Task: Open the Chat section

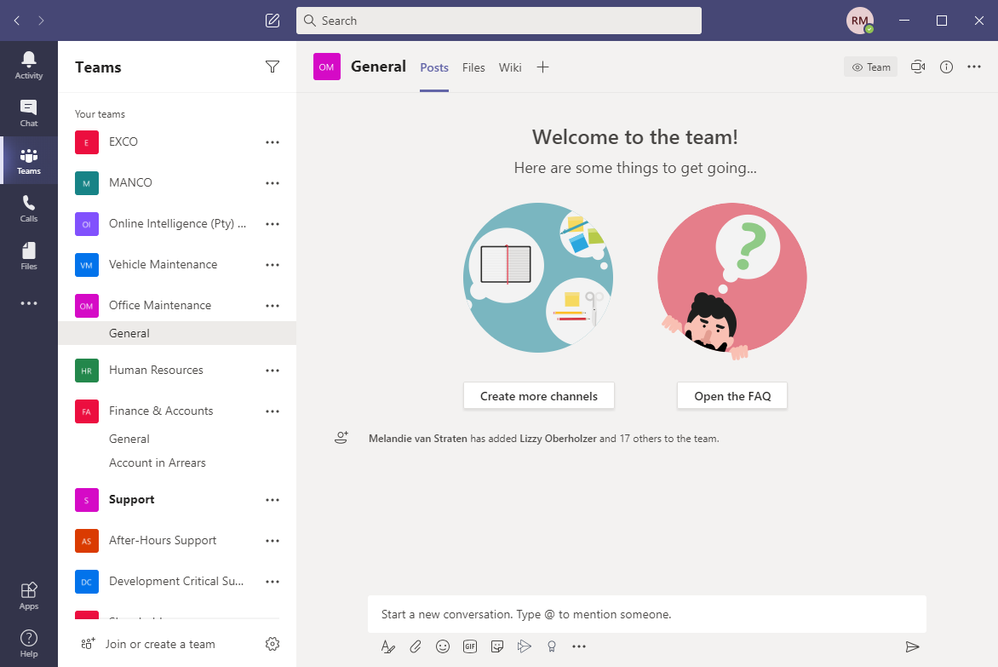Action: pos(29,113)
